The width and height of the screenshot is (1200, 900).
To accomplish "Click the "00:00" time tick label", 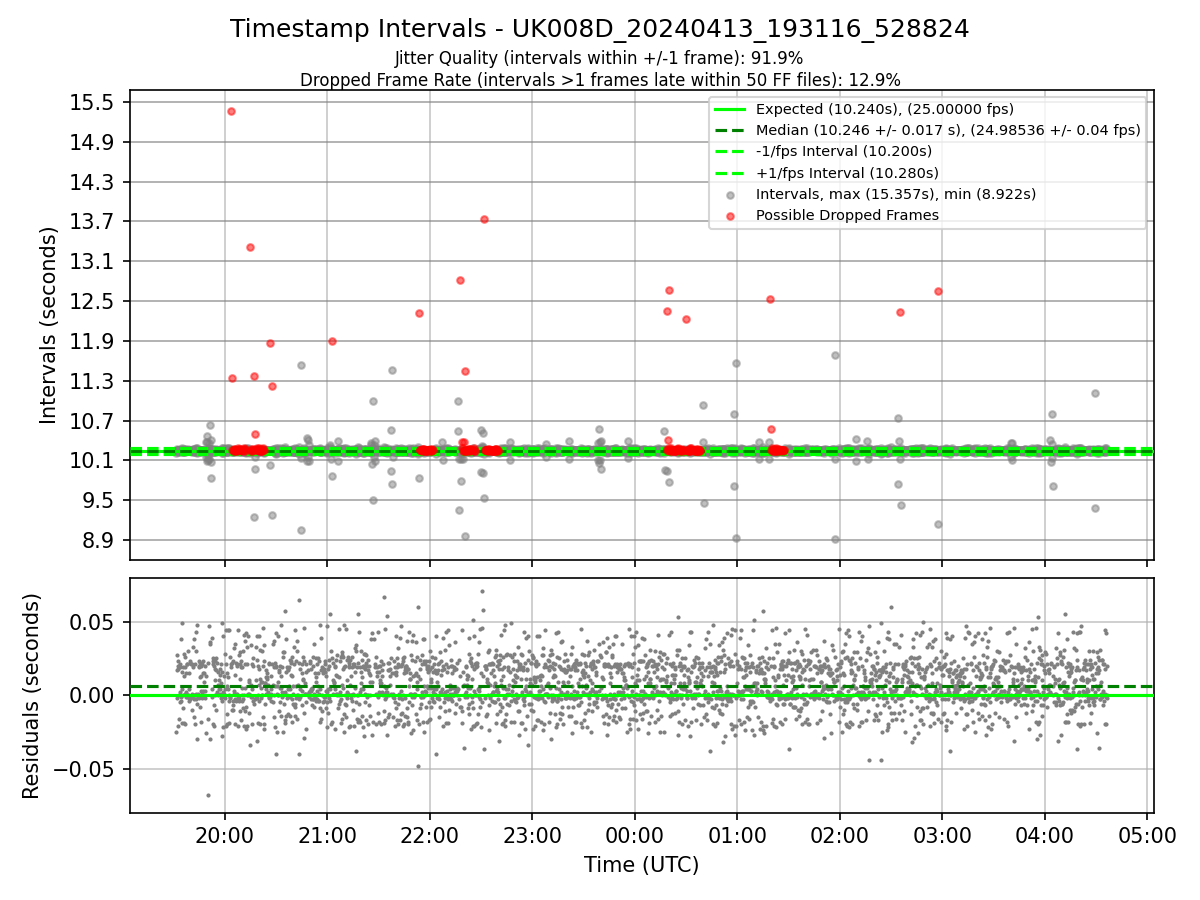I will (x=634, y=835).
